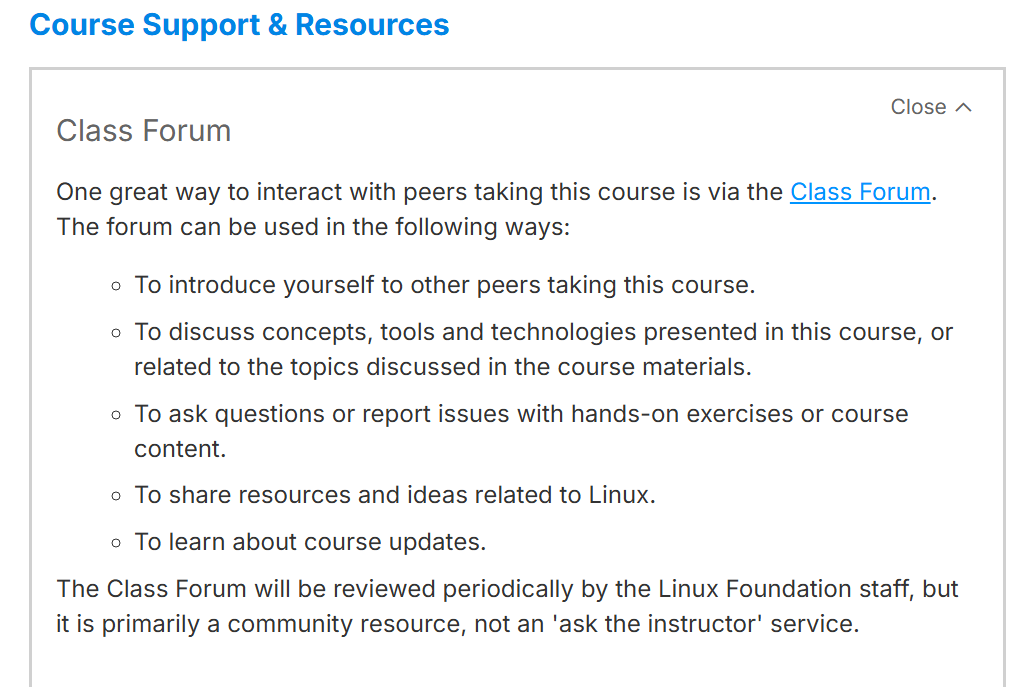Click the sentence starting 'One great way to interact'
Viewport: 1021px width, 687px height.
(496, 192)
